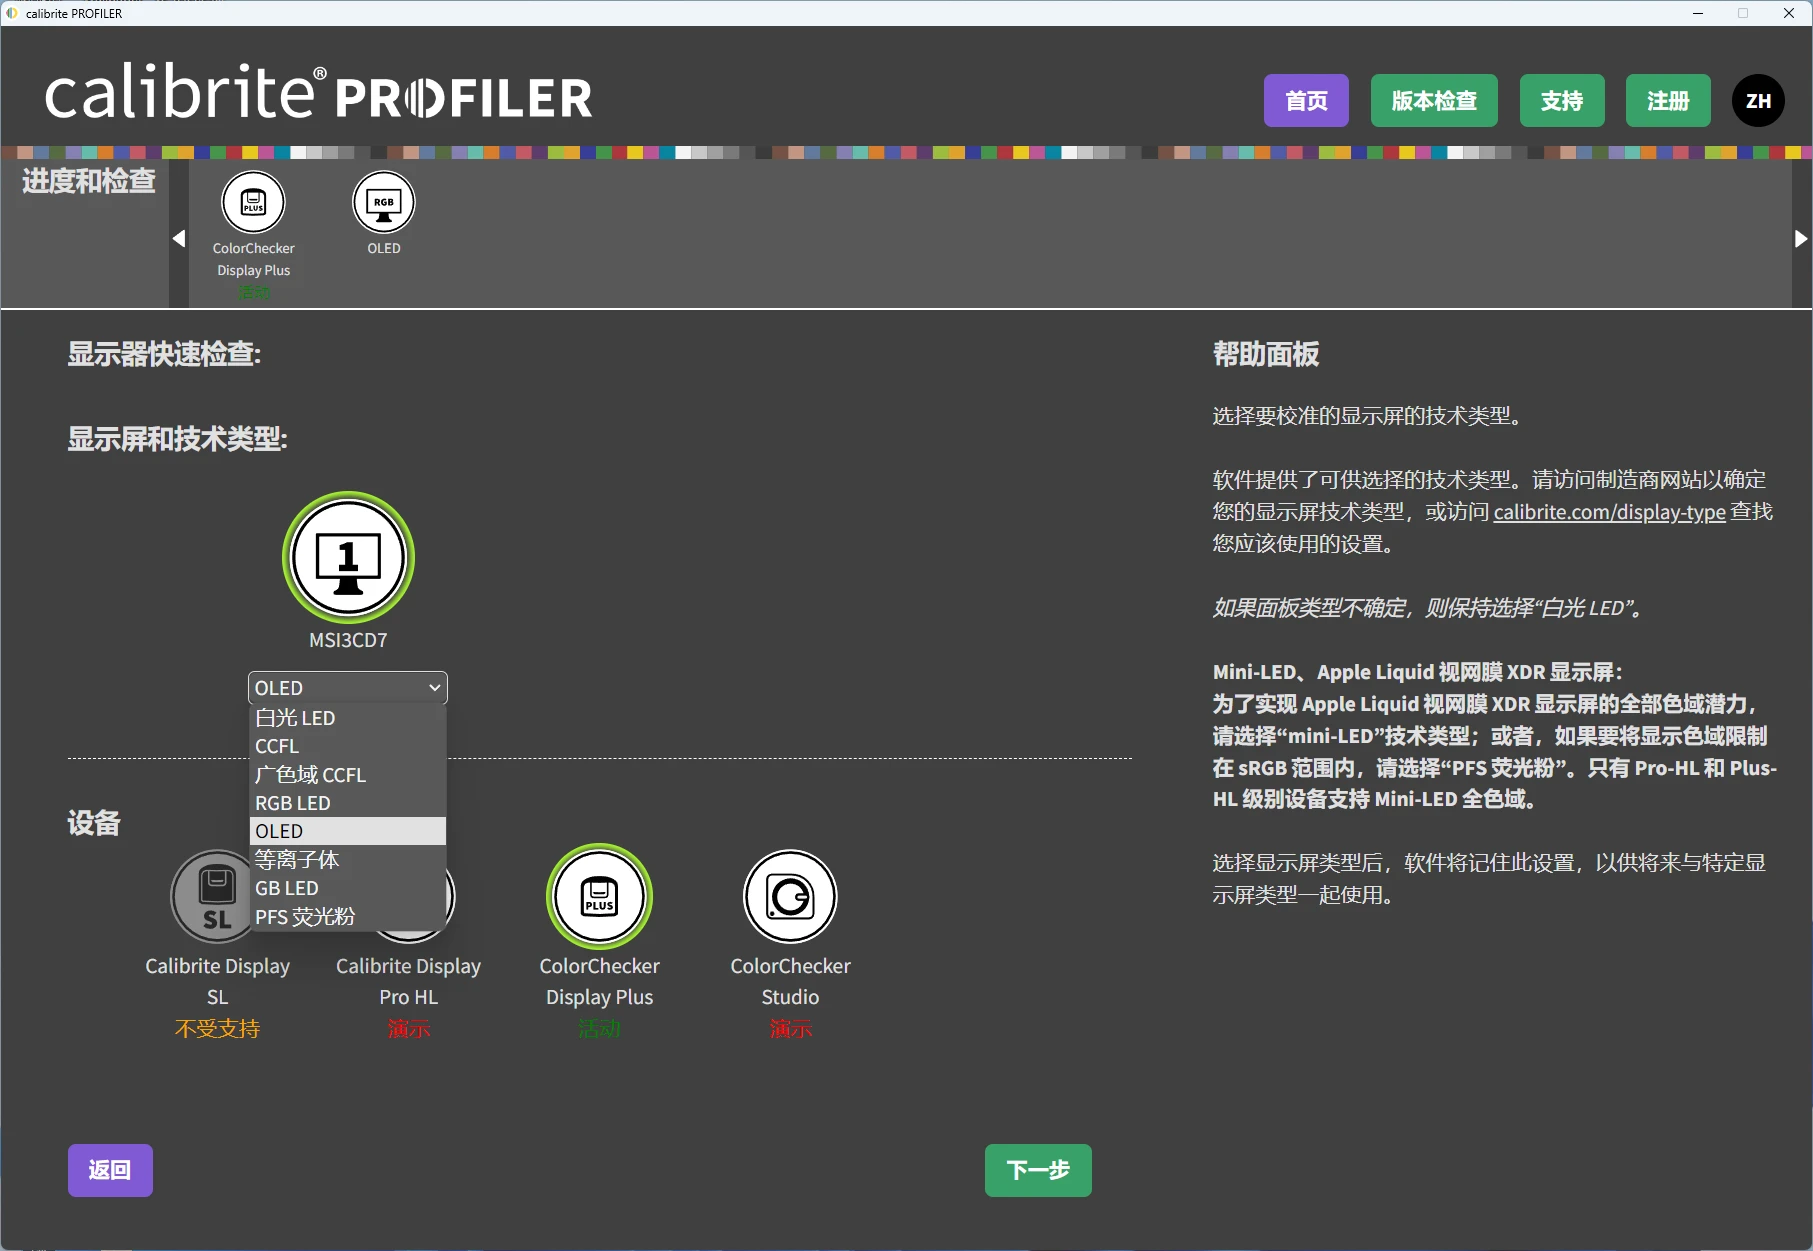Select the ColorChecker Display Plus device icon
Screen dimensions: 1813x1251
pos(599,897)
